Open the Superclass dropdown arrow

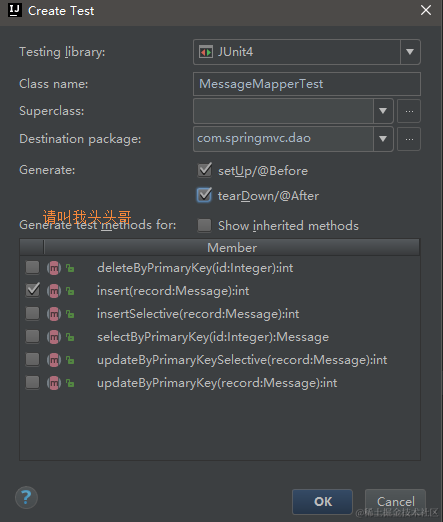pos(383,111)
